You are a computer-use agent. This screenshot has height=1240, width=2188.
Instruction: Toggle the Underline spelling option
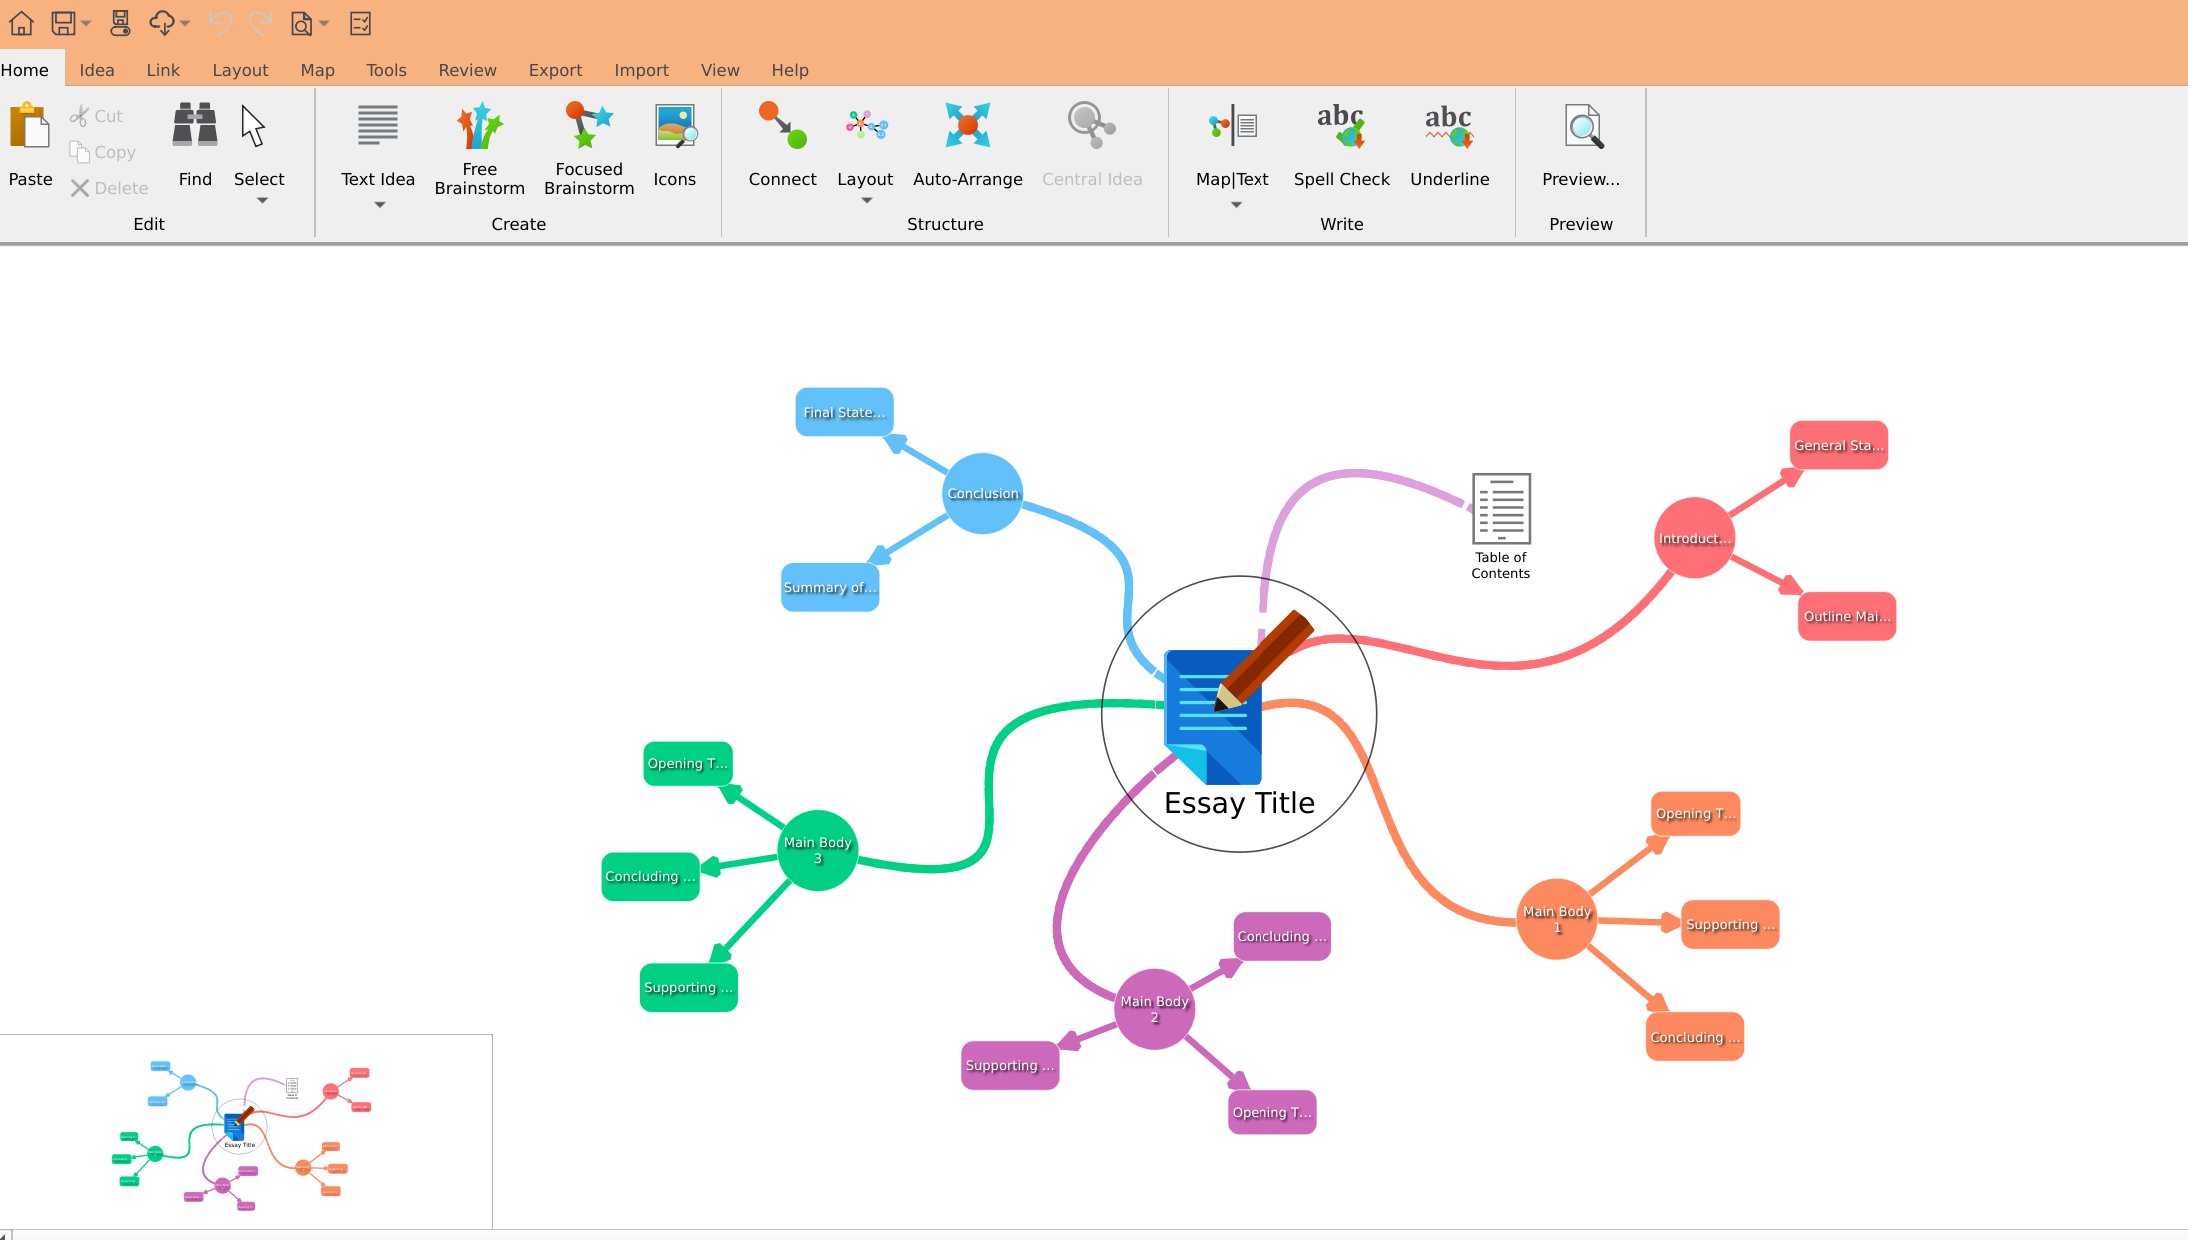tap(1449, 128)
